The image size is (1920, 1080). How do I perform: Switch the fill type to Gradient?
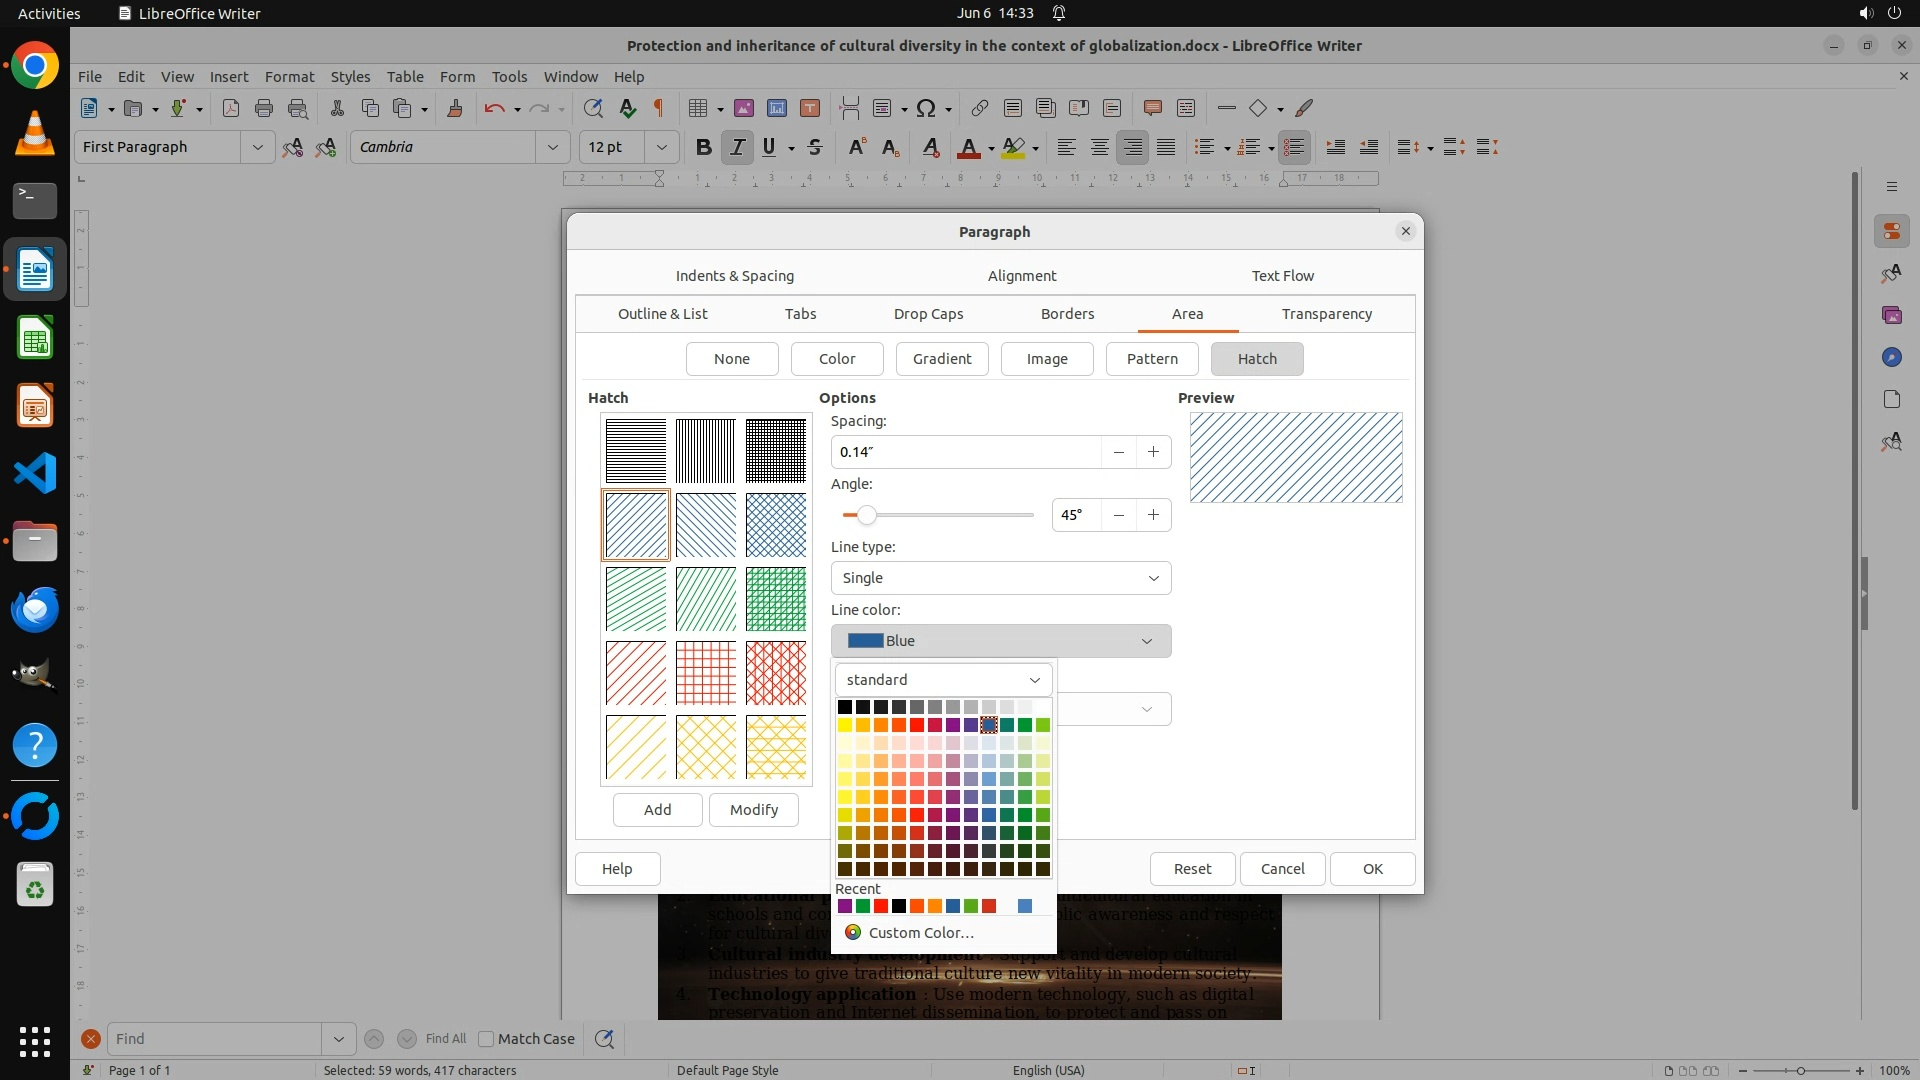coord(941,359)
